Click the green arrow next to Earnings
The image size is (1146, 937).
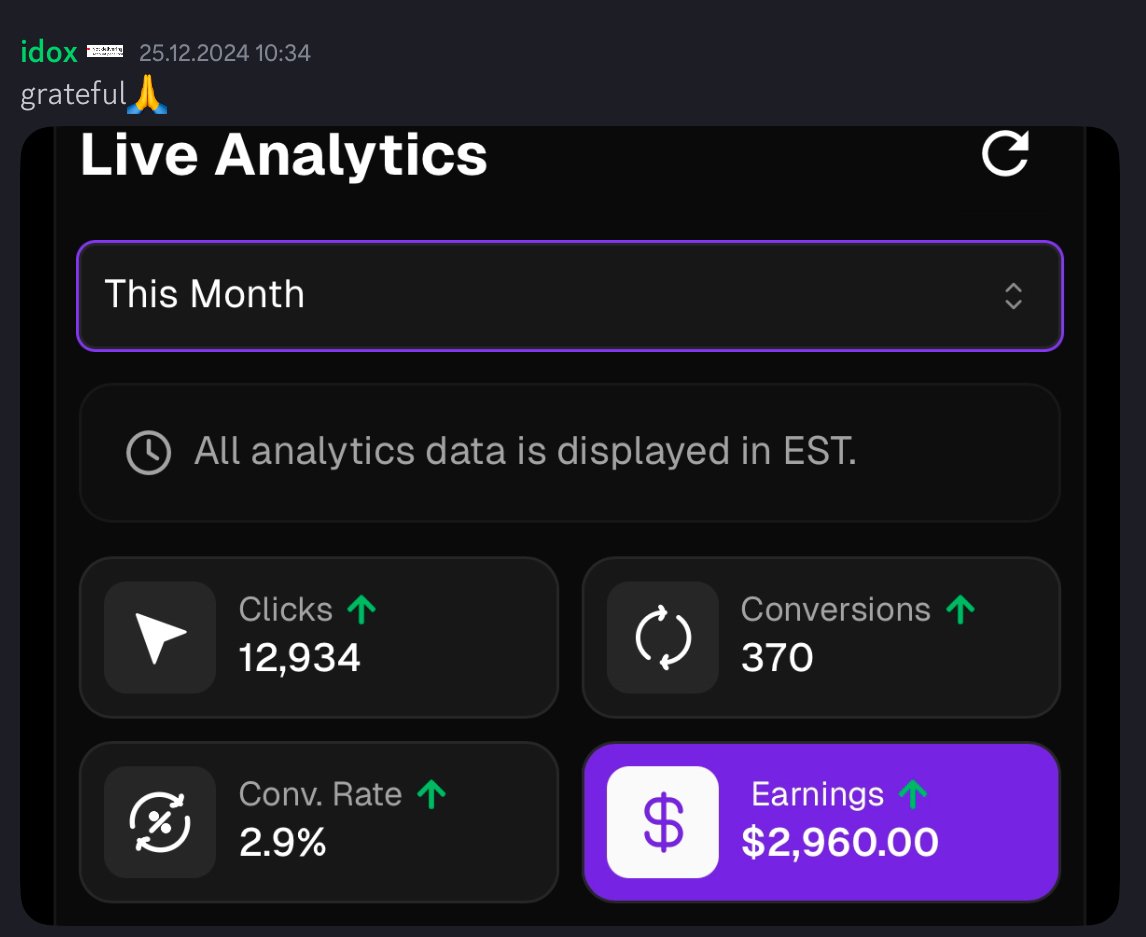913,794
